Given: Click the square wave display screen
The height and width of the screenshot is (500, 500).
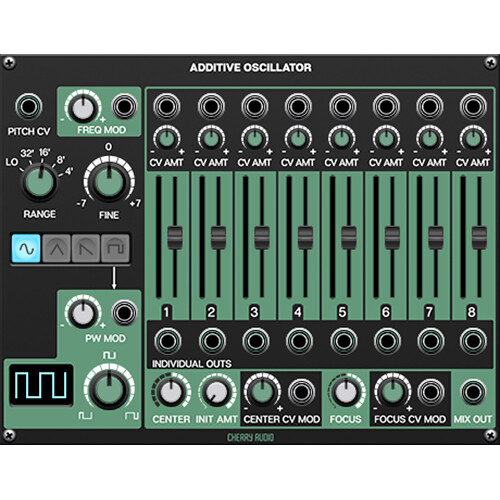Looking at the screenshot, I should [x=41, y=385].
